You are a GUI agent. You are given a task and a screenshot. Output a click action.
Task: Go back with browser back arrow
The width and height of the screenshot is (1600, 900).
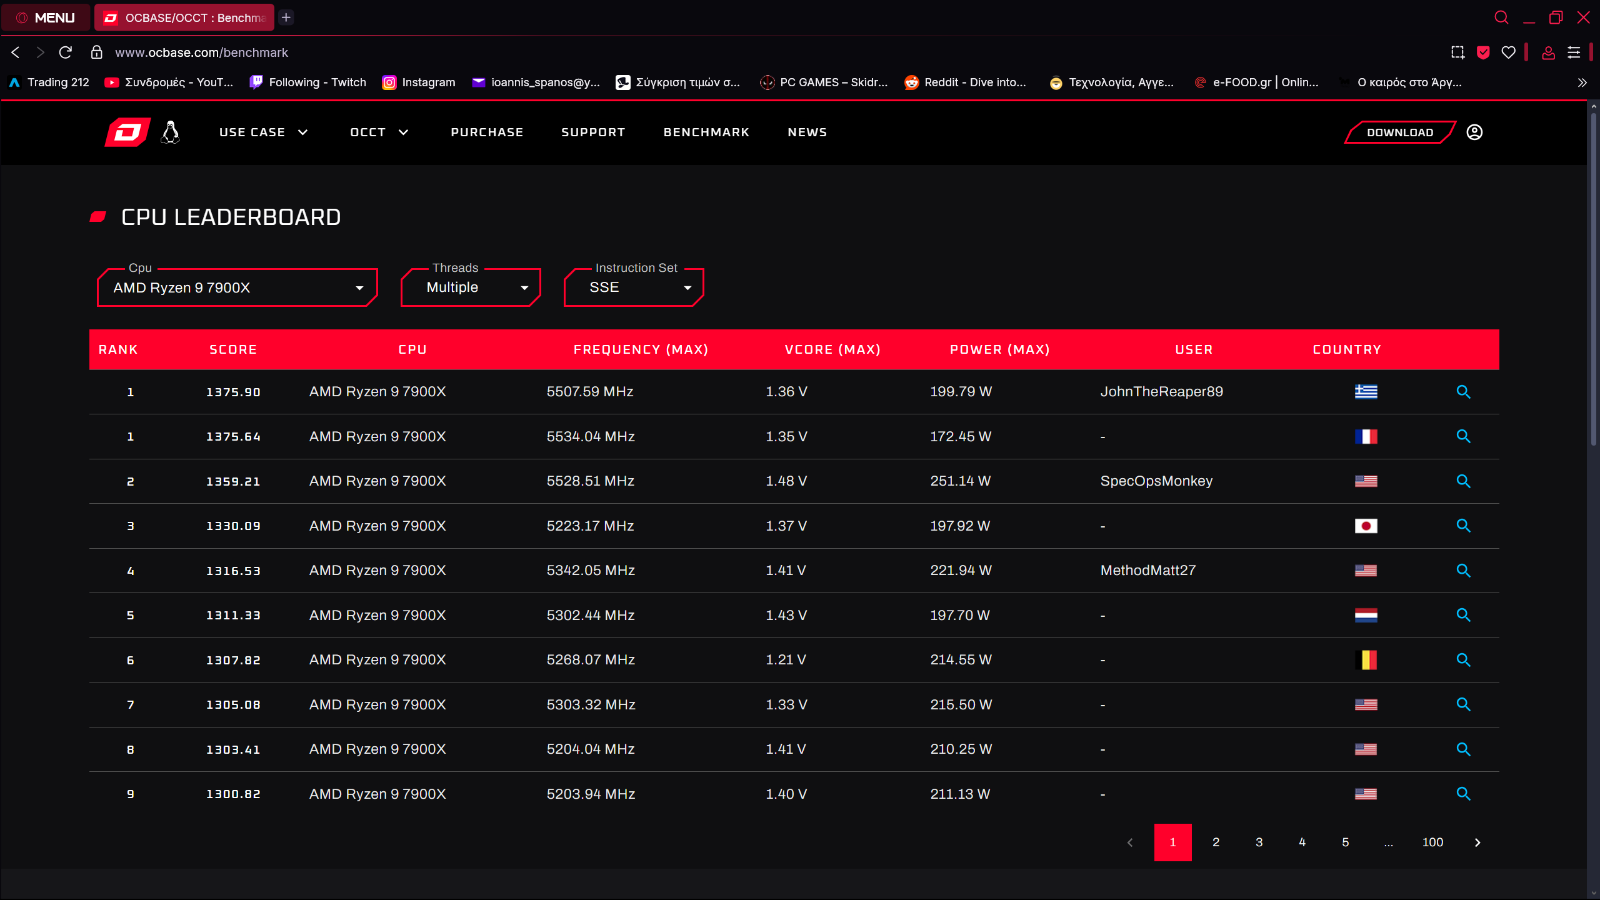click(x=15, y=52)
